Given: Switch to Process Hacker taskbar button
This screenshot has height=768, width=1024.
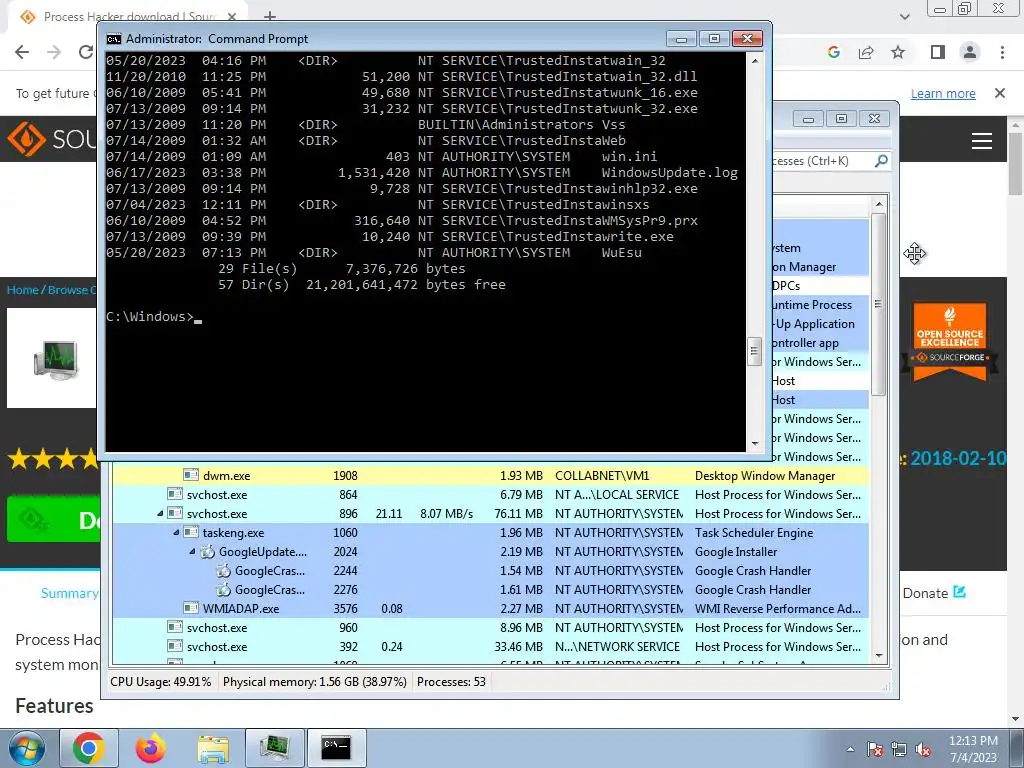Looking at the screenshot, I should [x=275, y=748].
